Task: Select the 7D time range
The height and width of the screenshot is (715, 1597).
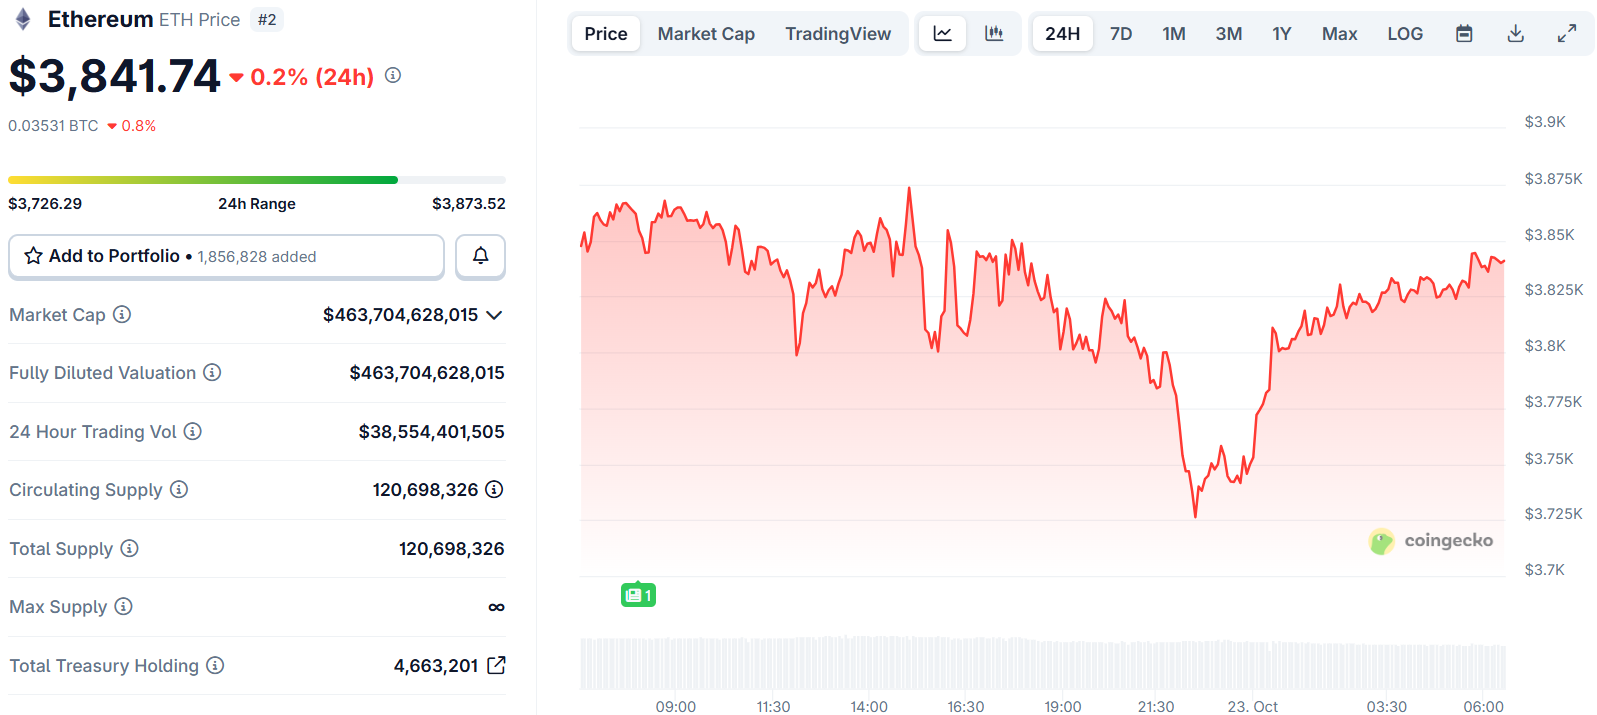Action: point(1121,34)
